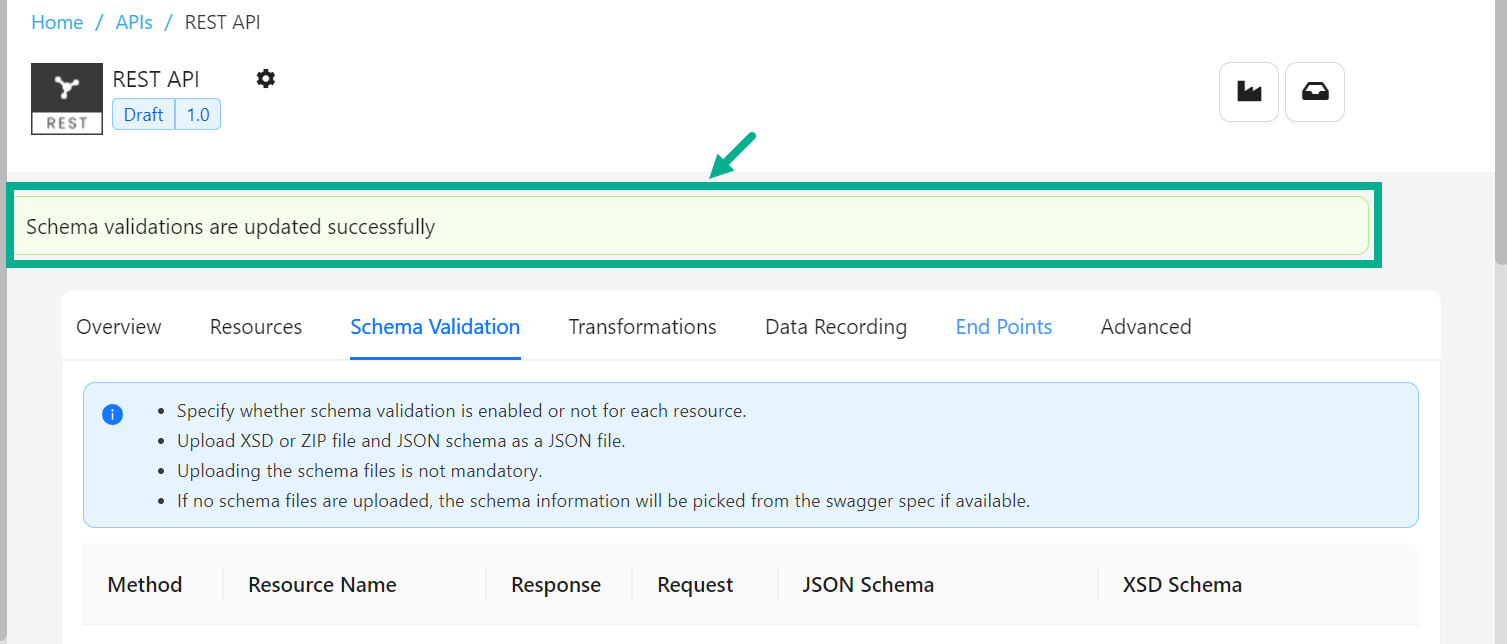
Task: Switch to the Overview tab
Action: pyautogui.click(x=118, y=326)
